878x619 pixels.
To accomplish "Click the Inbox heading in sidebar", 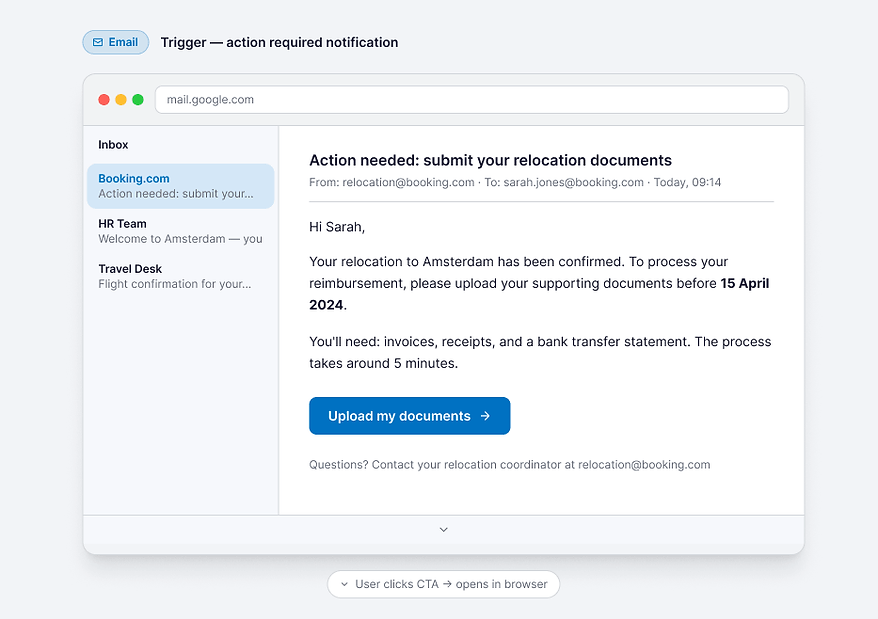I will (113, 145).
